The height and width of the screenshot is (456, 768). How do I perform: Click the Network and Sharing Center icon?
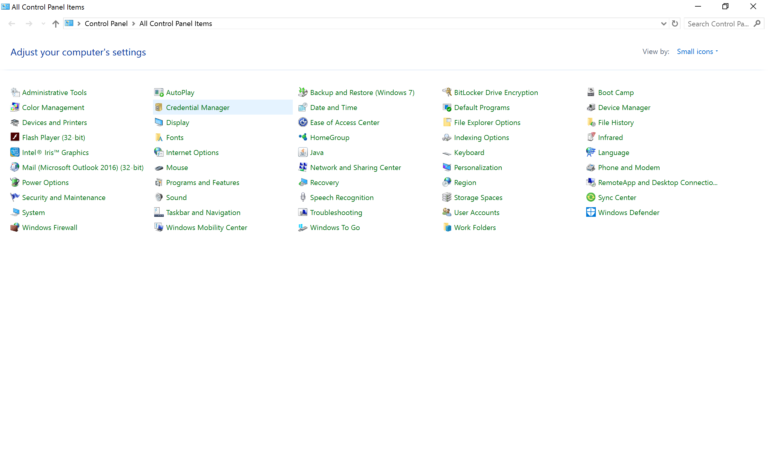pyautogui.click(x=303, y=168)
